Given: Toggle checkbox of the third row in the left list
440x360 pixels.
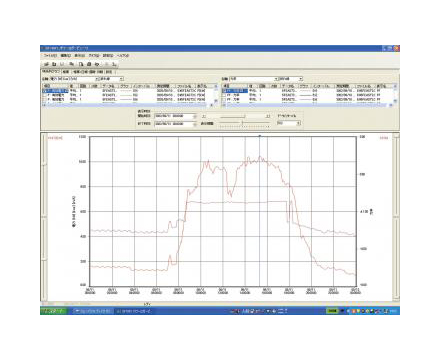Looking at the screenshot, I should tap(44, 99).
